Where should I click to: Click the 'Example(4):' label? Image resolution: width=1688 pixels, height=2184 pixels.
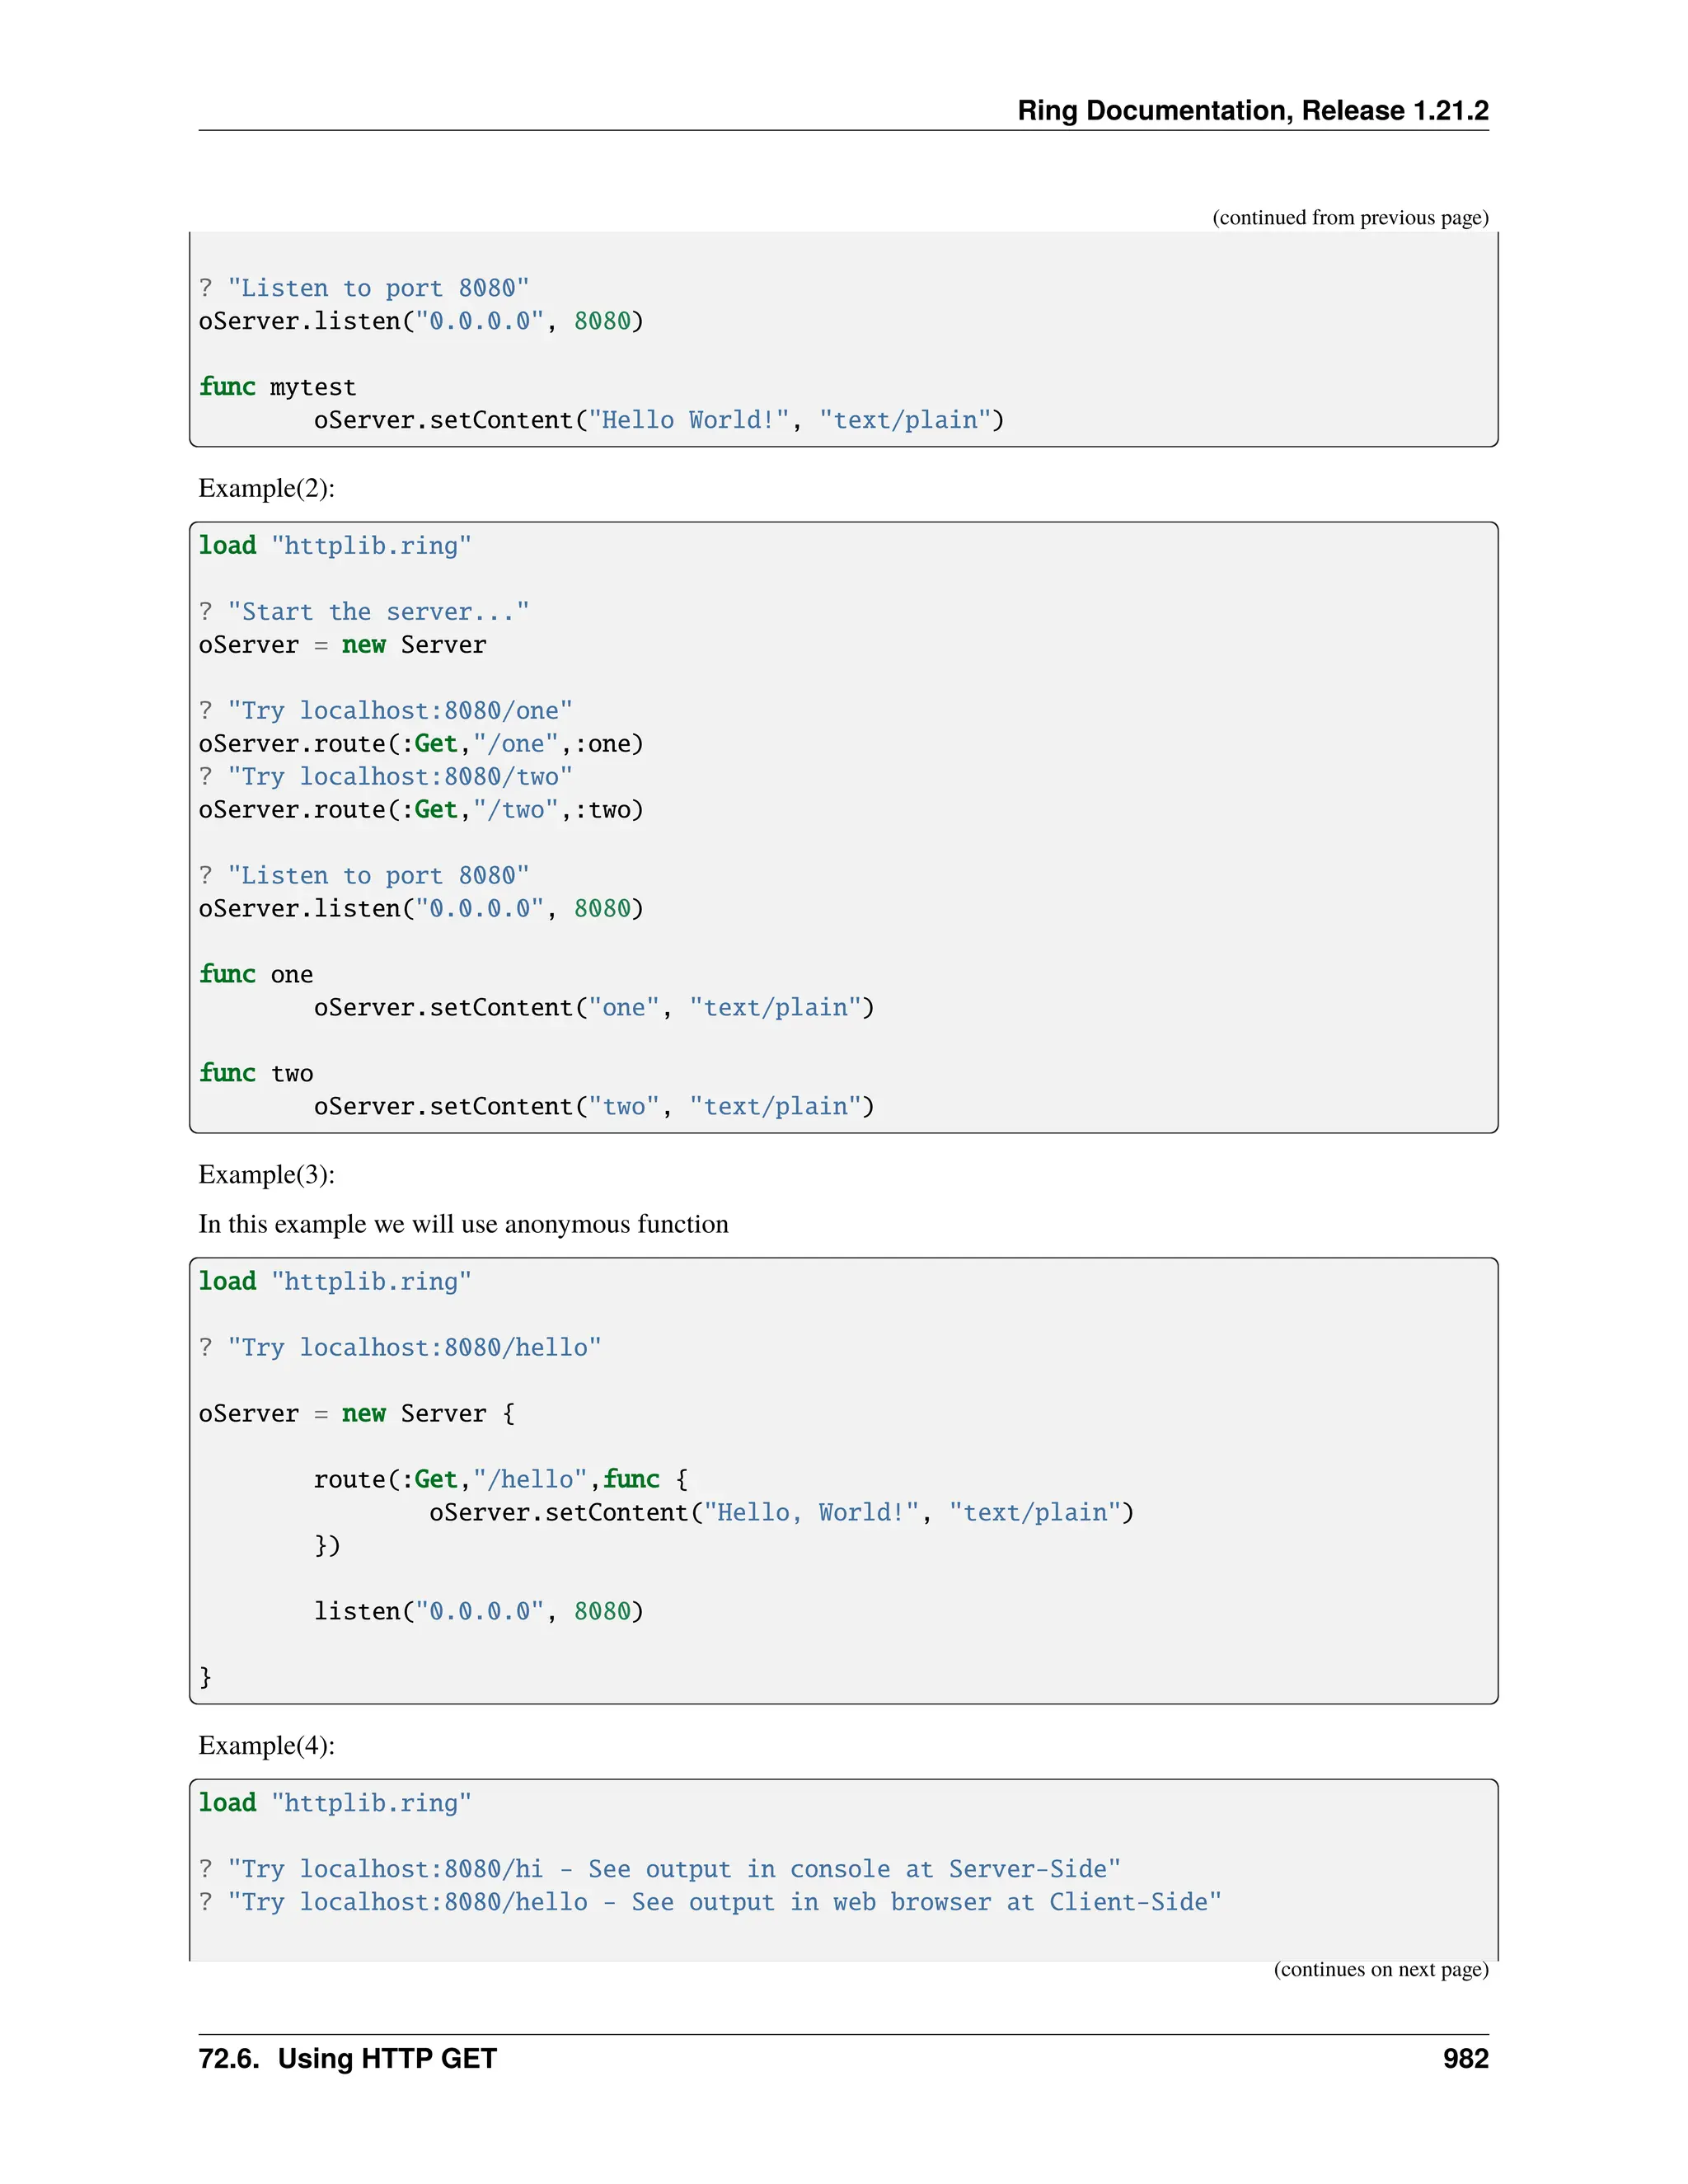[x=266, y=1745]
